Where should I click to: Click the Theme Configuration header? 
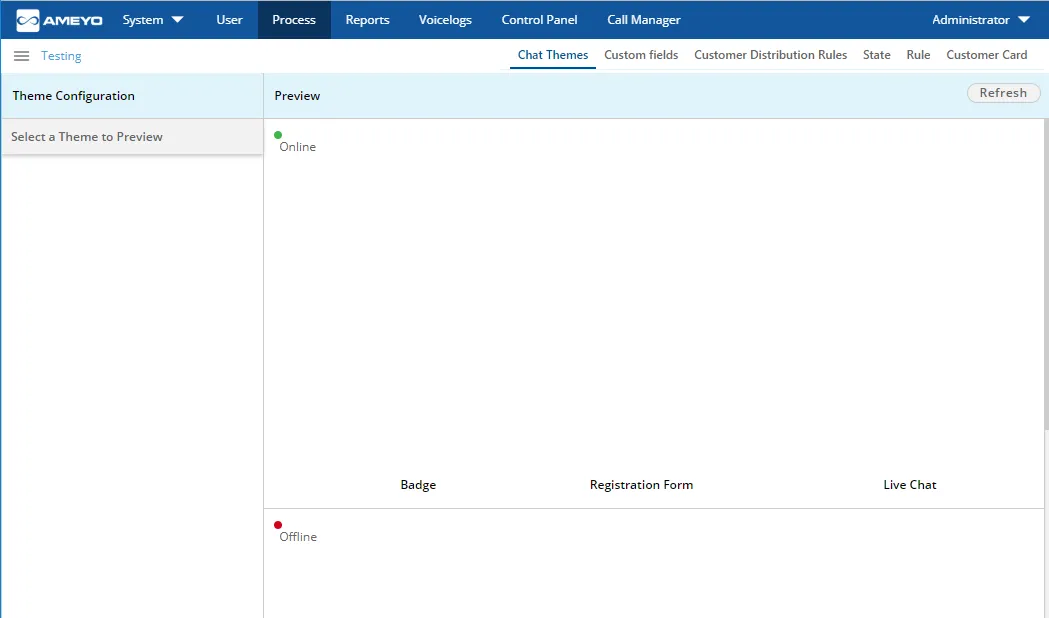click(x=74, y=96)
